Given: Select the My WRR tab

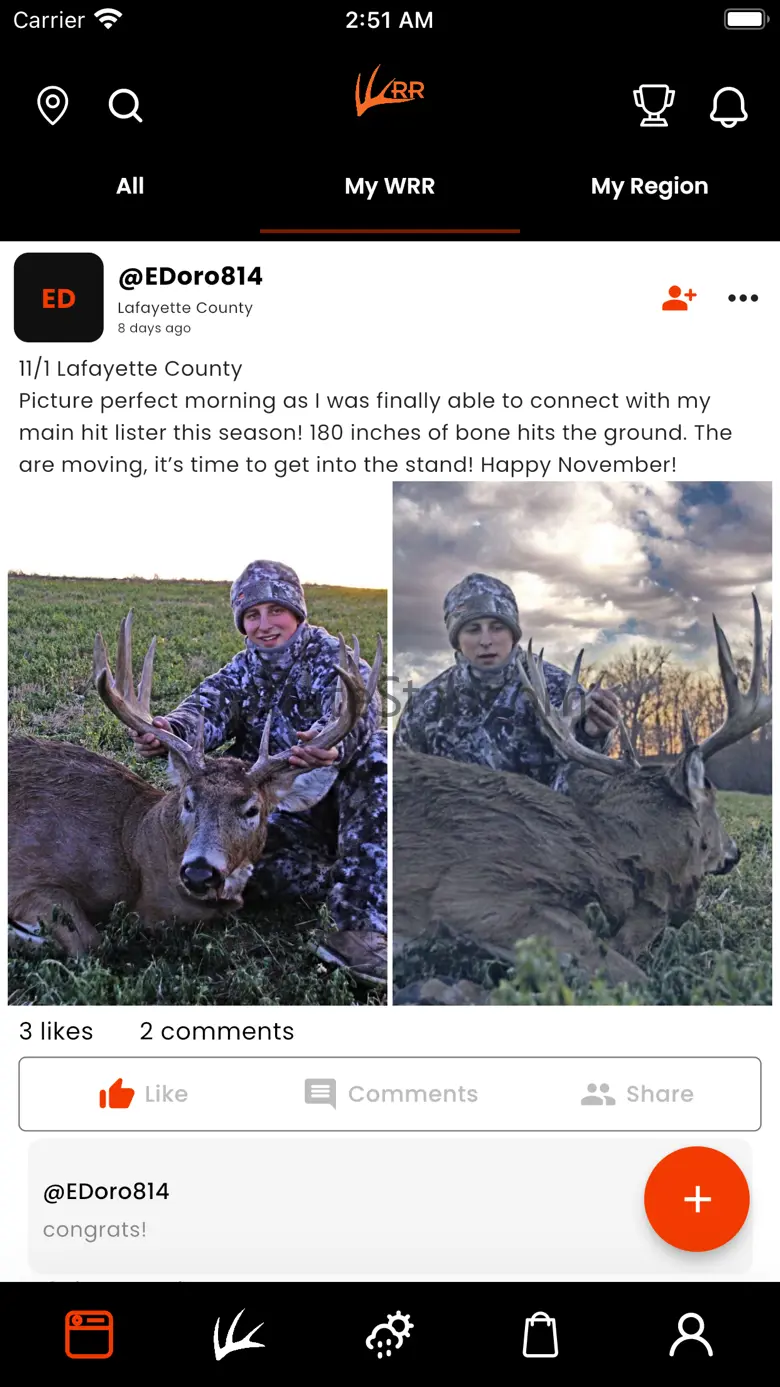Looking at the screenshot, I should (x=390, y=187).
